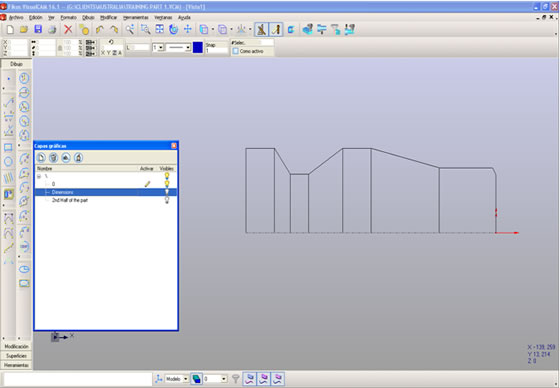
Task: Click the Modificación panel button
Action: 16,347
